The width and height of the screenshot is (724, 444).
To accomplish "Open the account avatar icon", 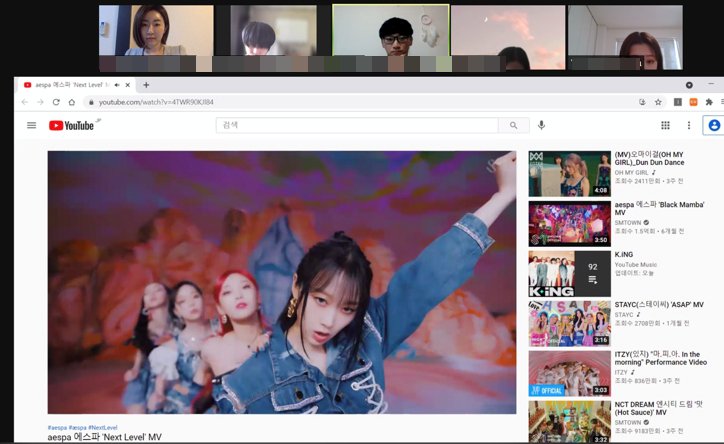I will tap(714, 125).
